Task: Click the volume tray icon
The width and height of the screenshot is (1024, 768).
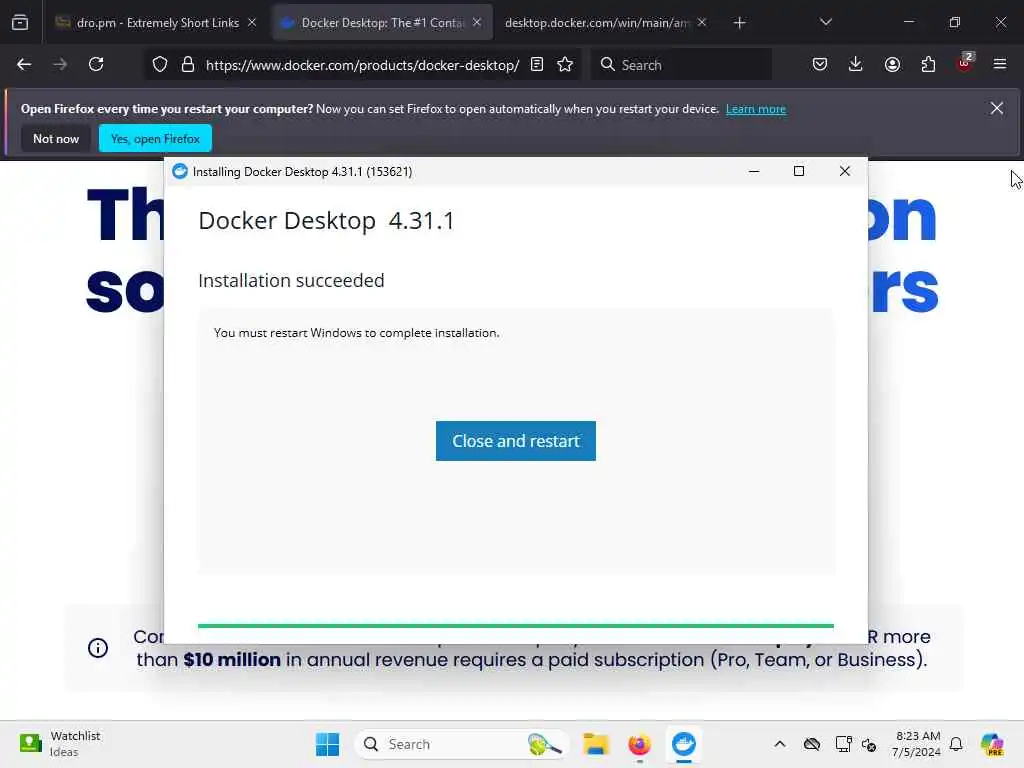Action: click(869, 744)
